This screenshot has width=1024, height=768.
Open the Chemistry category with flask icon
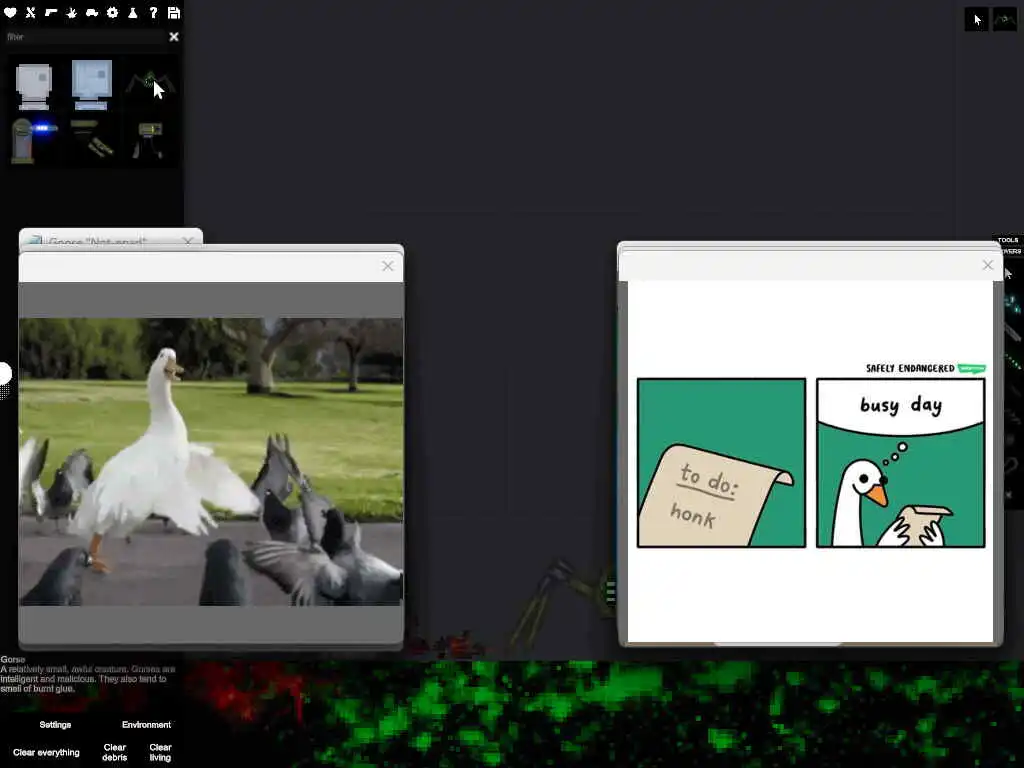[x=133, y=12]
